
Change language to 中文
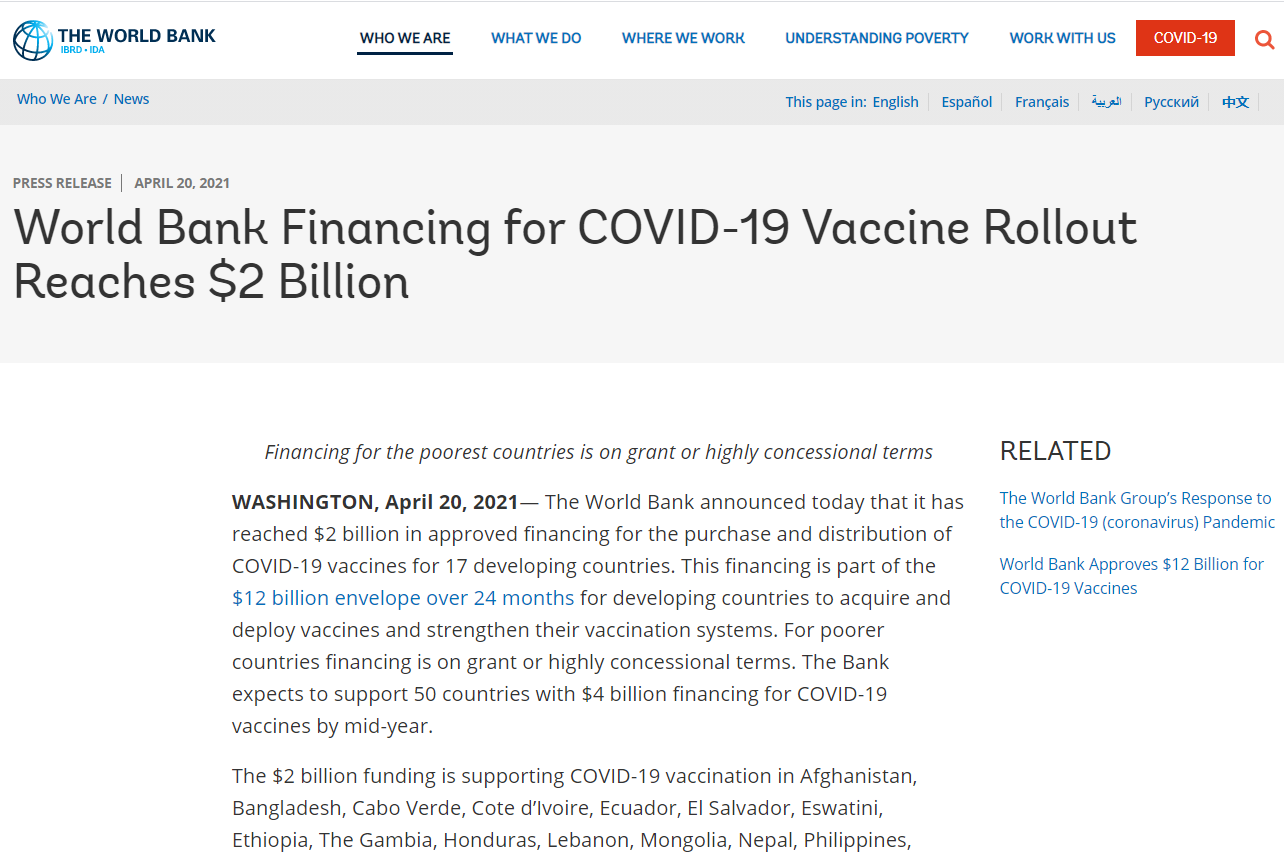tap(1235, 101)
